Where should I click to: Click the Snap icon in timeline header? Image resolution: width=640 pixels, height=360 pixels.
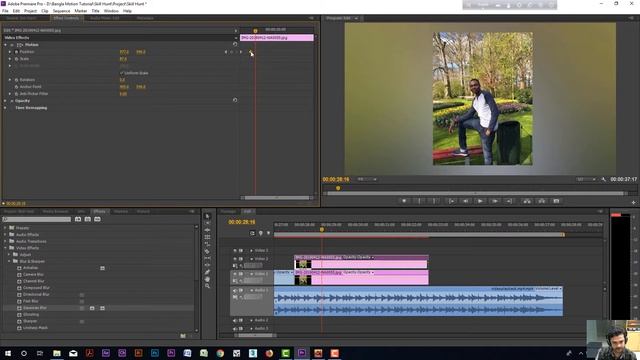coord(252,233)
